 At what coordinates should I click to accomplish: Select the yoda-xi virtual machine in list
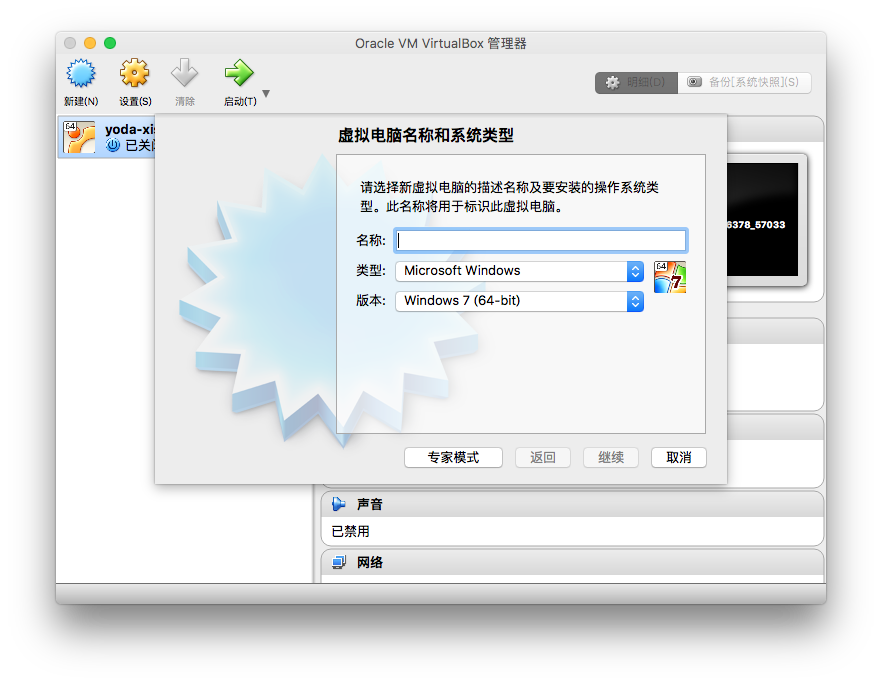[x=107, y=137]
